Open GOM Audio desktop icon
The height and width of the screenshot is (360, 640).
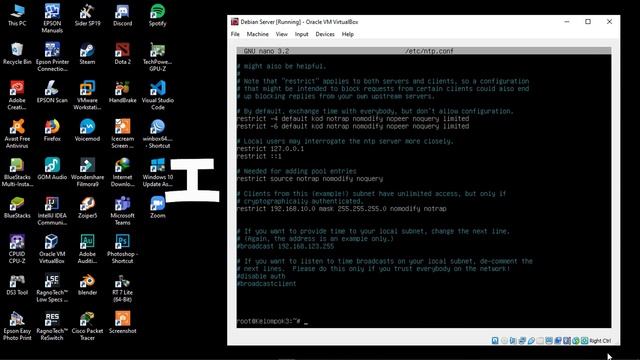pyautogui.click(x=52, y=169)
